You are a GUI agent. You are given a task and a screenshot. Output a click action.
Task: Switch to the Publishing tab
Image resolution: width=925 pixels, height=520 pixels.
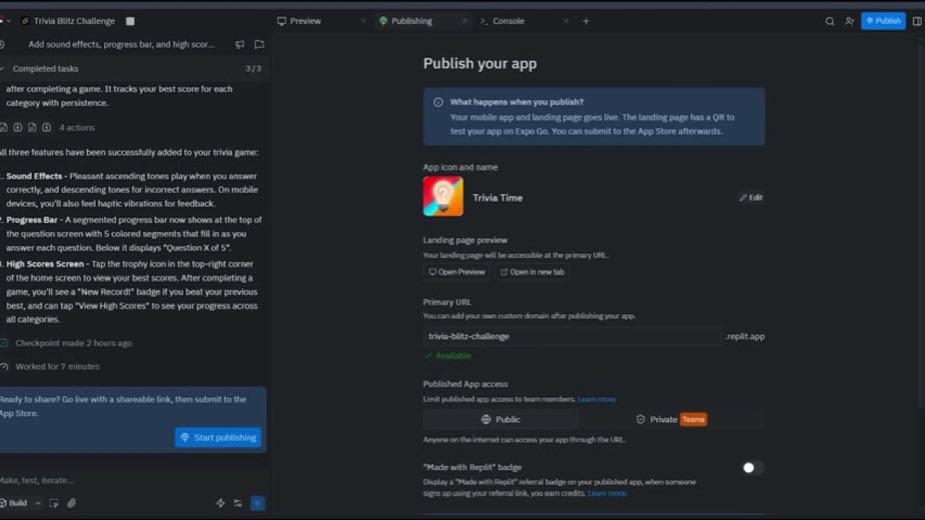pos(406,21)
